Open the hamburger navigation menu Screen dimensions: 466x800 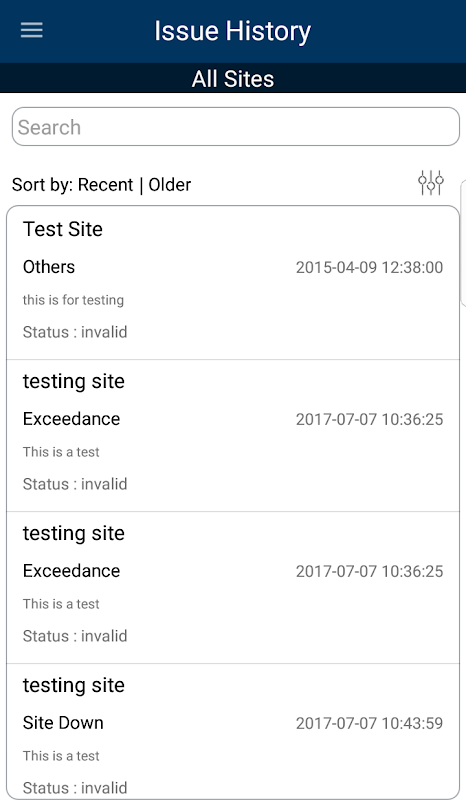tap(32, 30)
